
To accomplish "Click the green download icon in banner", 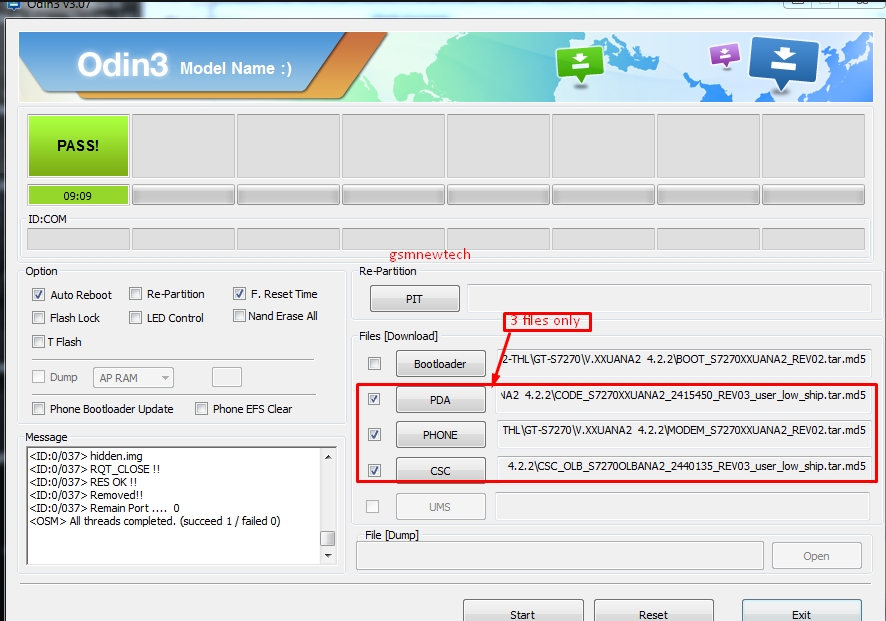I will click(580, 64).
